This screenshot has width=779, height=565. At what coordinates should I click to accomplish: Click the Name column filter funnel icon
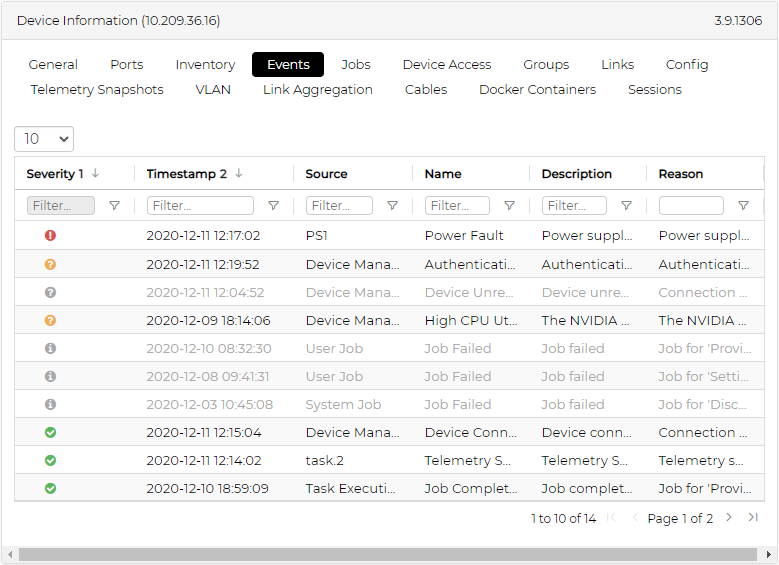click(x=509, y=206)
